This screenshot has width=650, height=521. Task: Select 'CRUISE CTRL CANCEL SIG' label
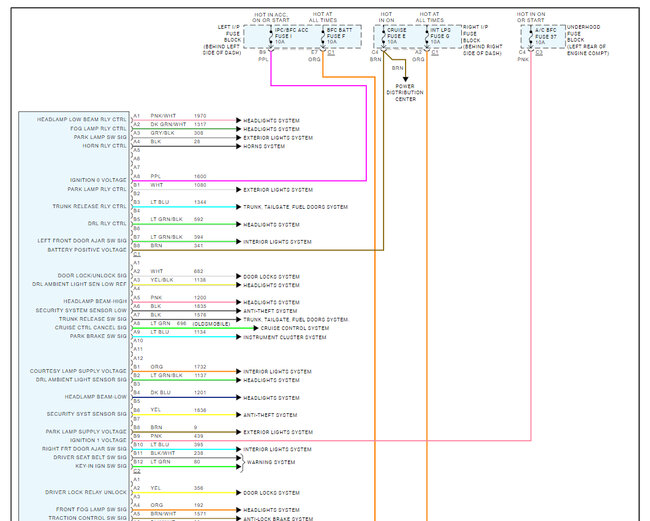pos(91,327)
